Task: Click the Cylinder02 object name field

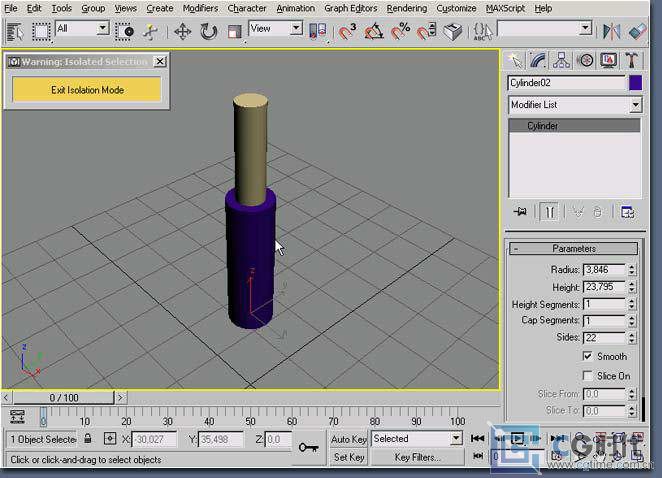Action: 567,83
